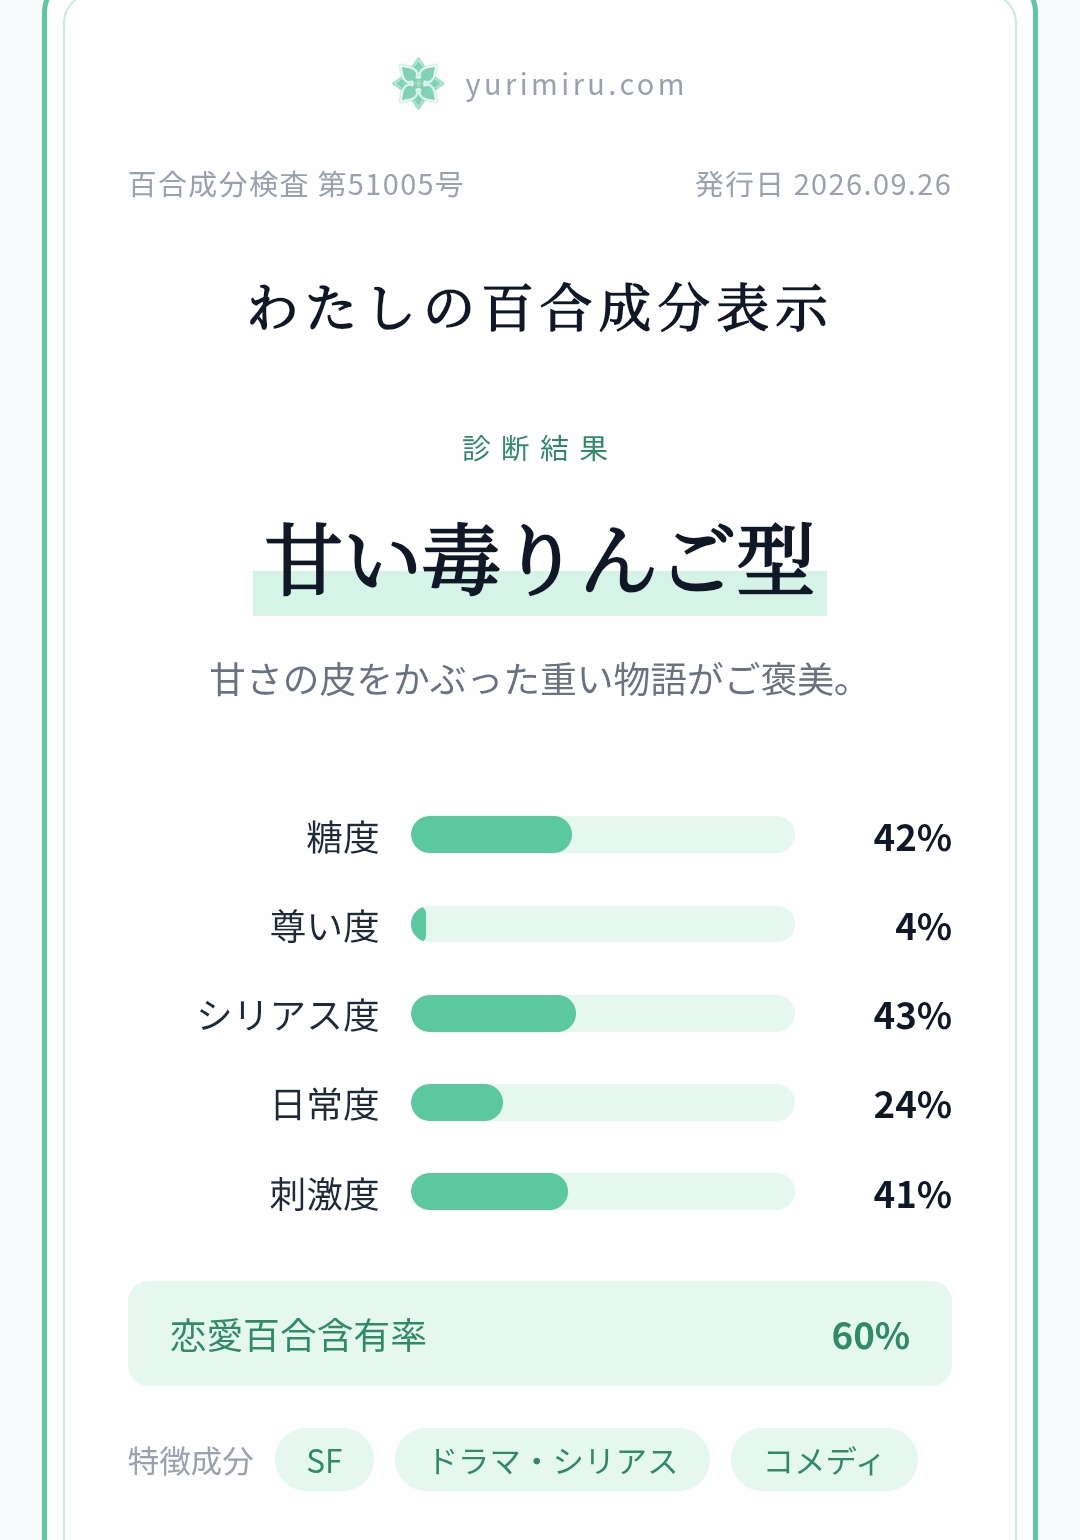Select the コメディ tag chip
Image resolution: width=1080 pixels, height=1540 pixels.
[x=824, y=1460]
